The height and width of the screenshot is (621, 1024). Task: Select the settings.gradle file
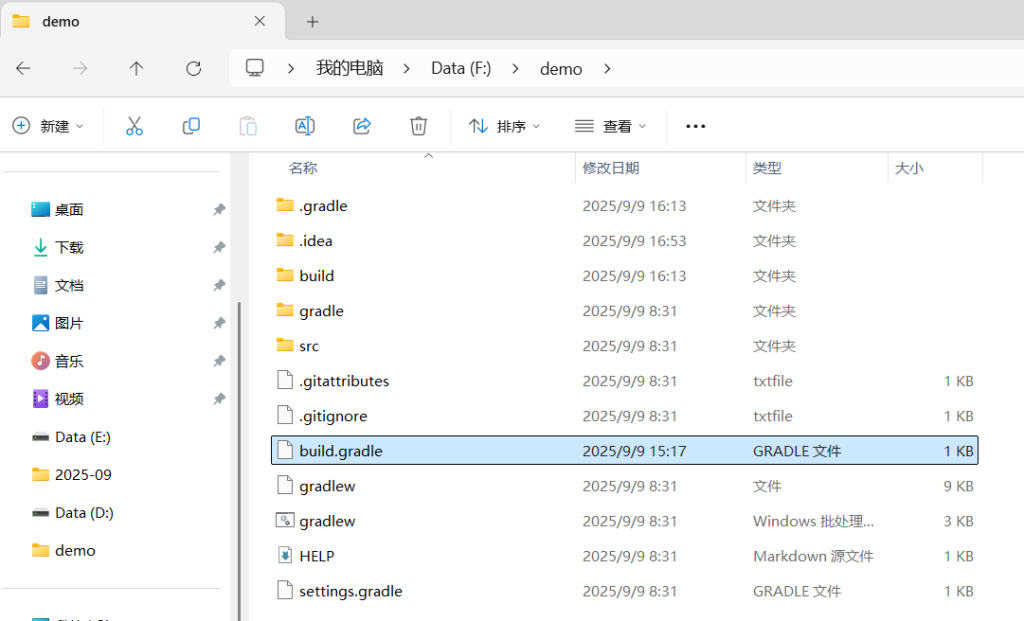[350, 591]
